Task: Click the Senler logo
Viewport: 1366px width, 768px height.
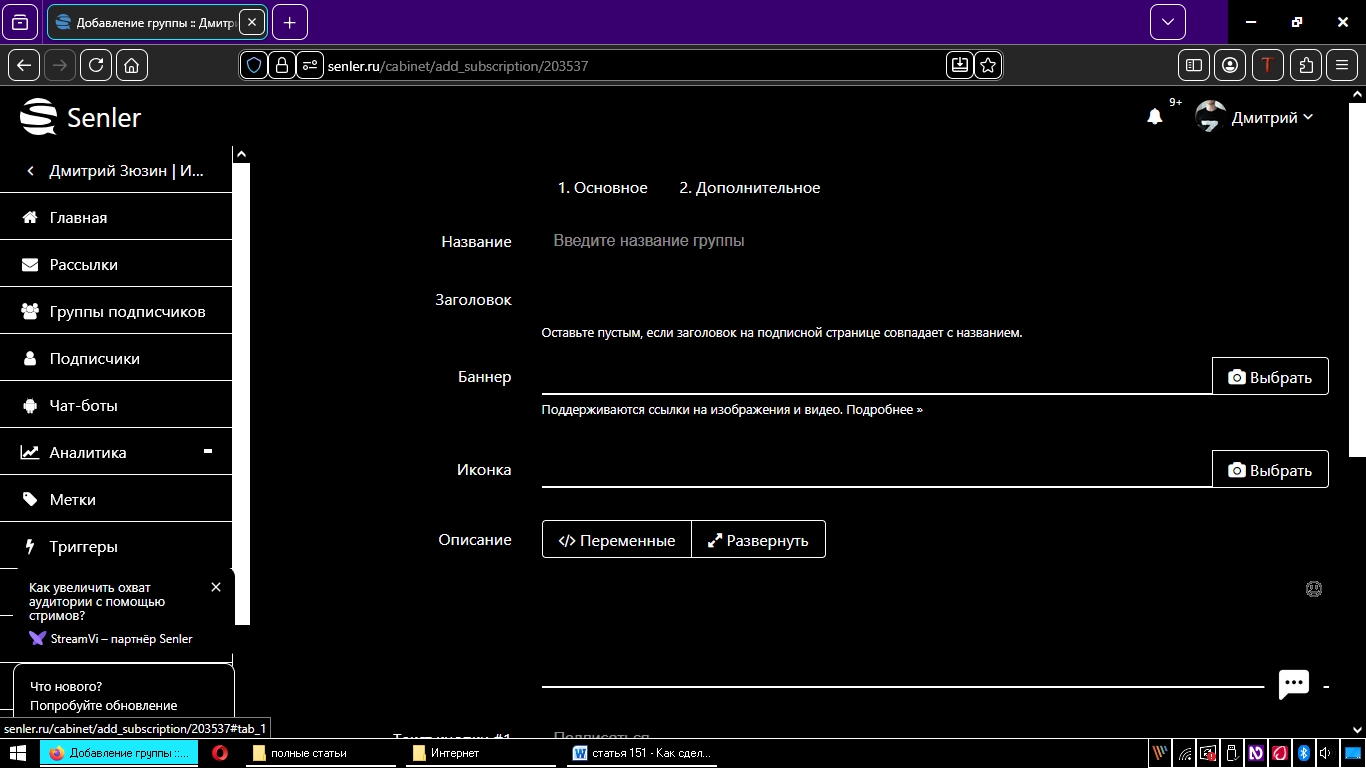Action: tap(81, 118)
